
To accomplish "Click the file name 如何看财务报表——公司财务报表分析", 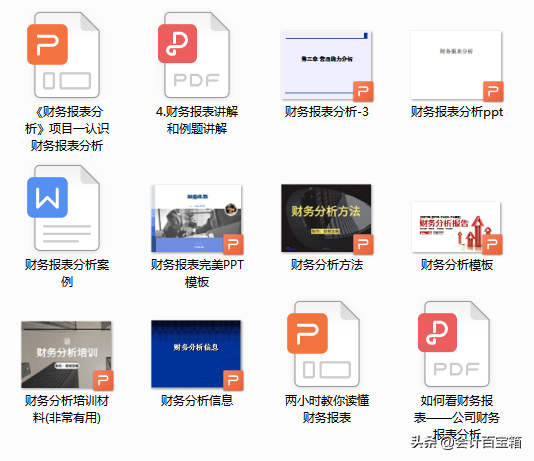I will pos(457,417).
